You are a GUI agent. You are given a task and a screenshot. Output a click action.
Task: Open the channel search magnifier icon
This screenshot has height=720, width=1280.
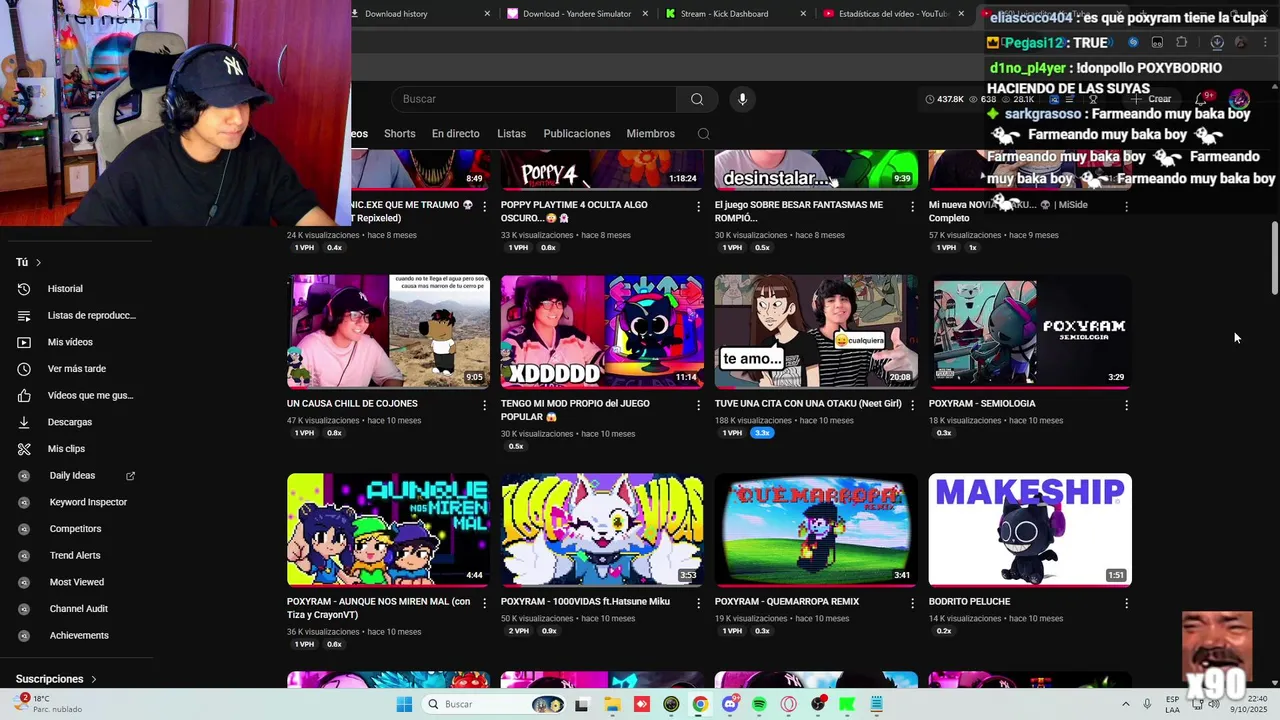point(703,134)
